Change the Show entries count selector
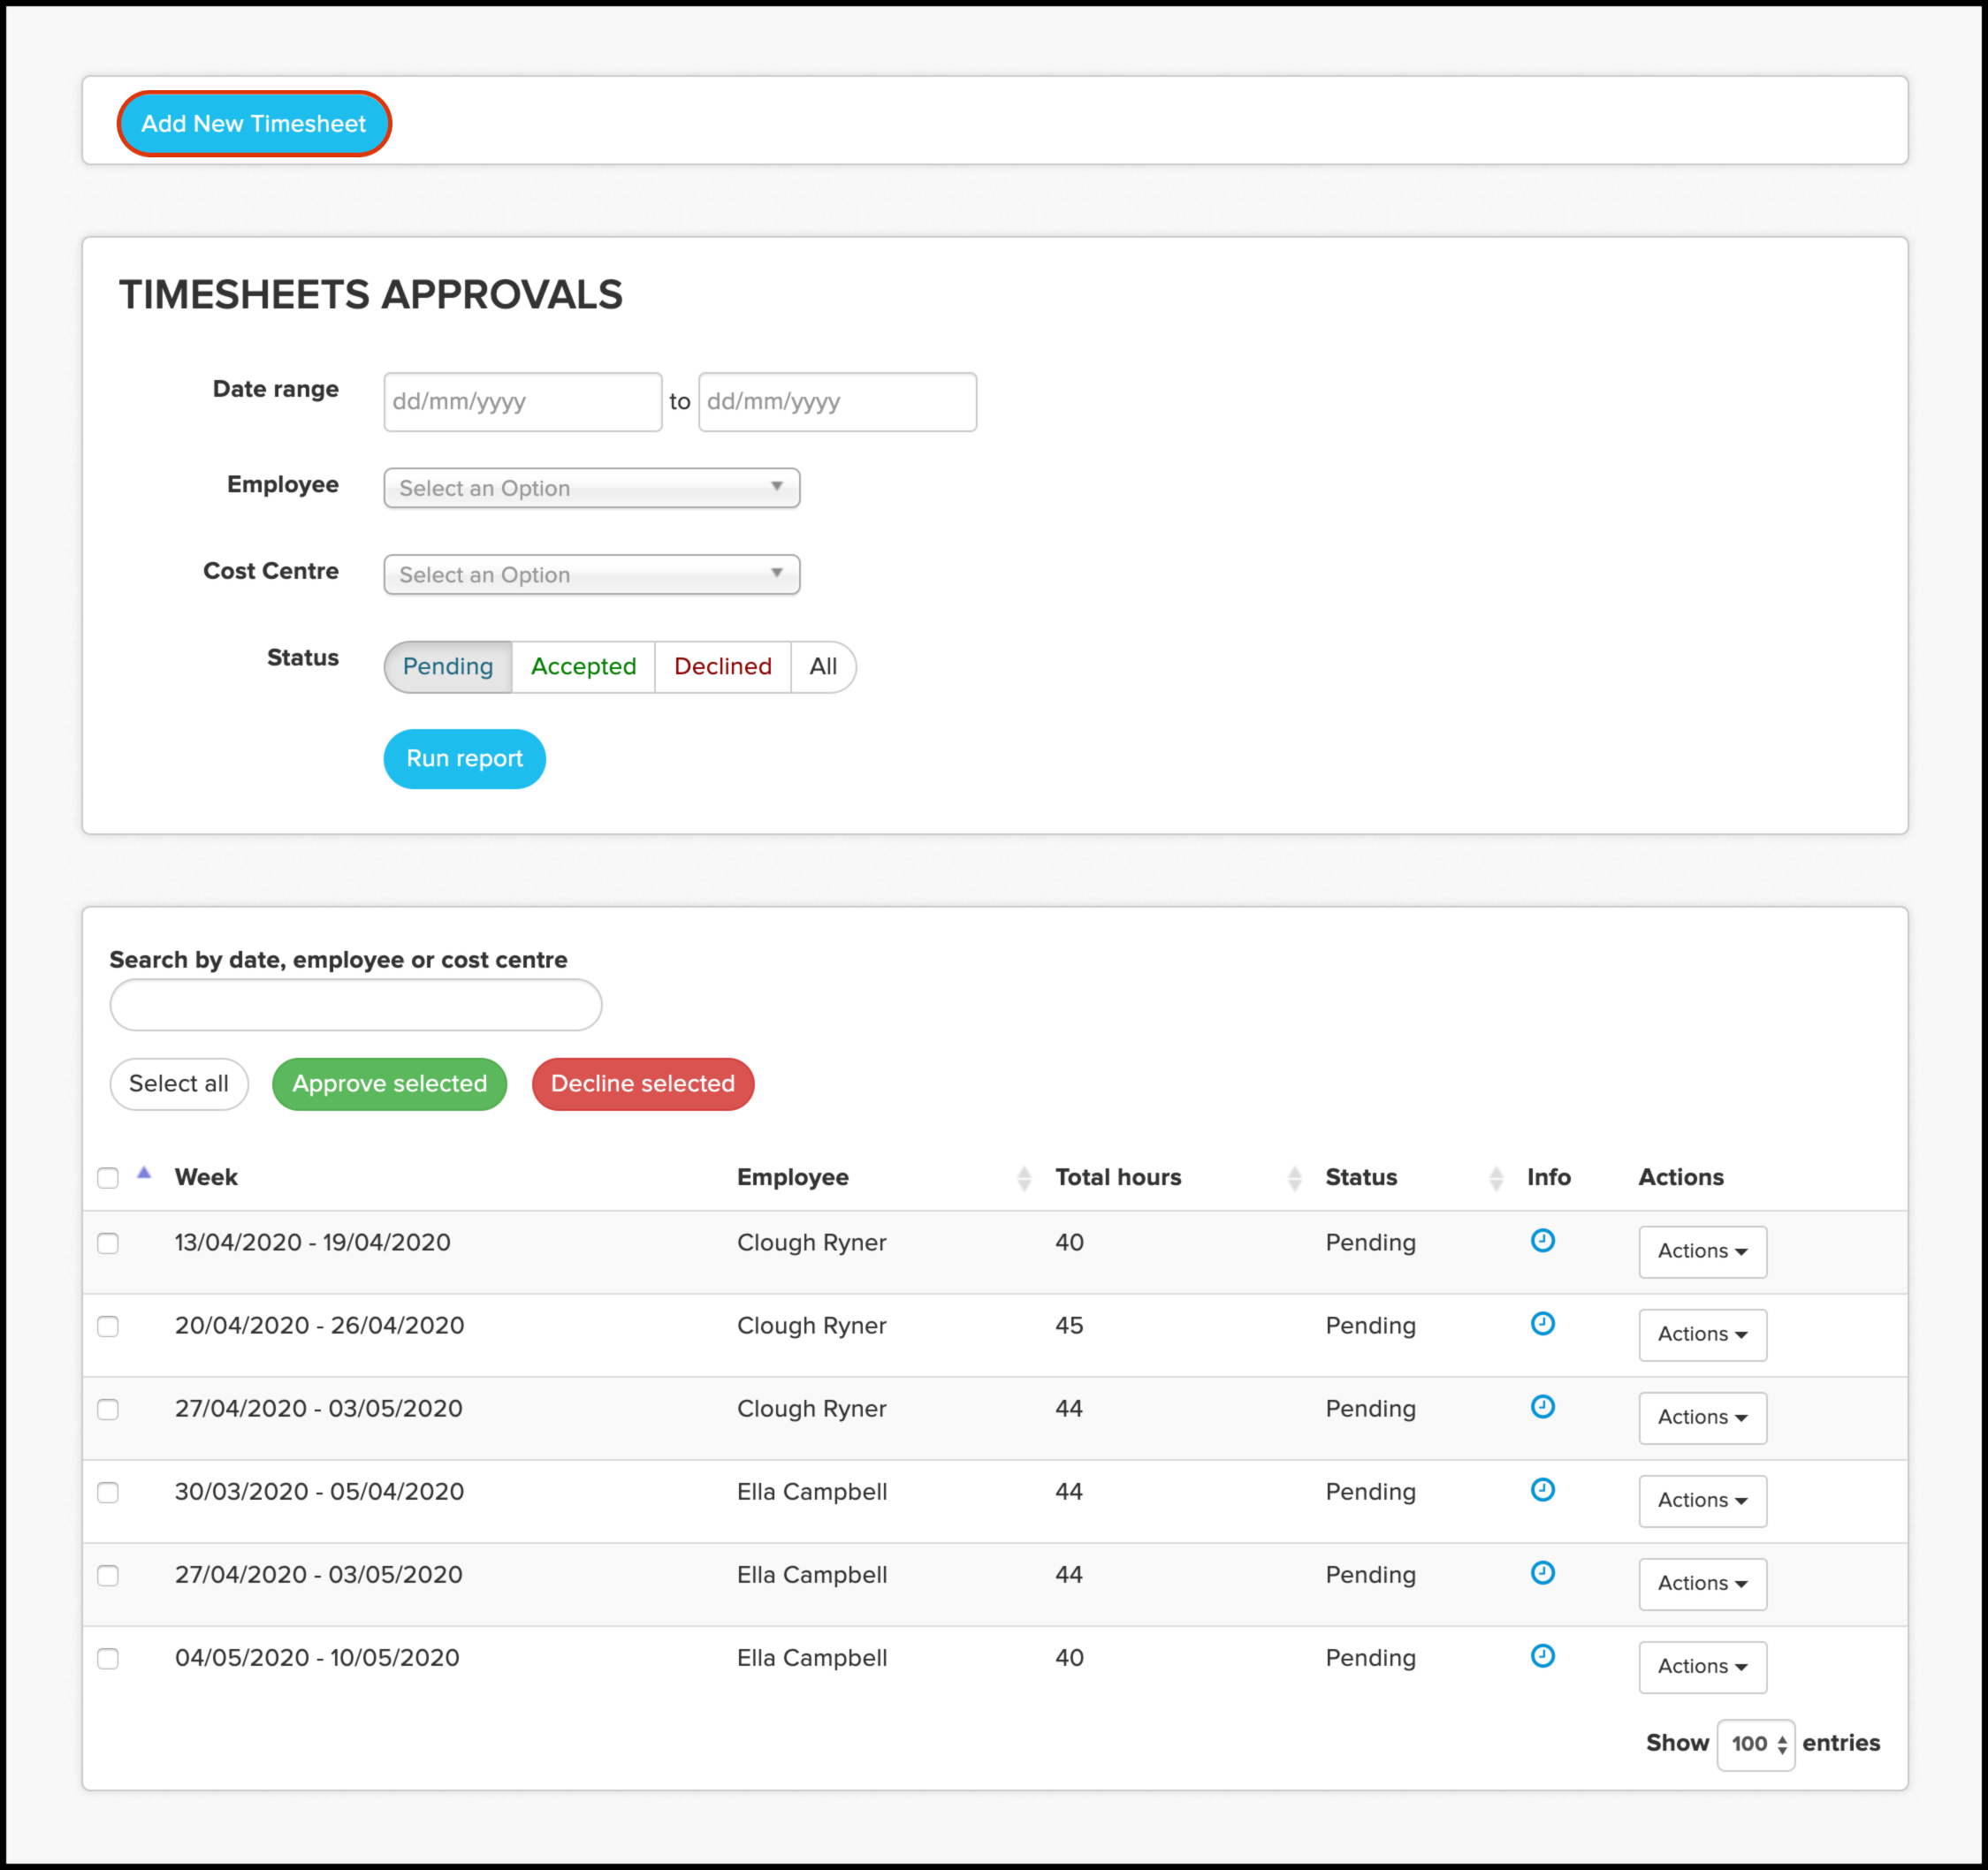The width and height of the screenshot is (1988, 1870). tap(1755, 1744)
